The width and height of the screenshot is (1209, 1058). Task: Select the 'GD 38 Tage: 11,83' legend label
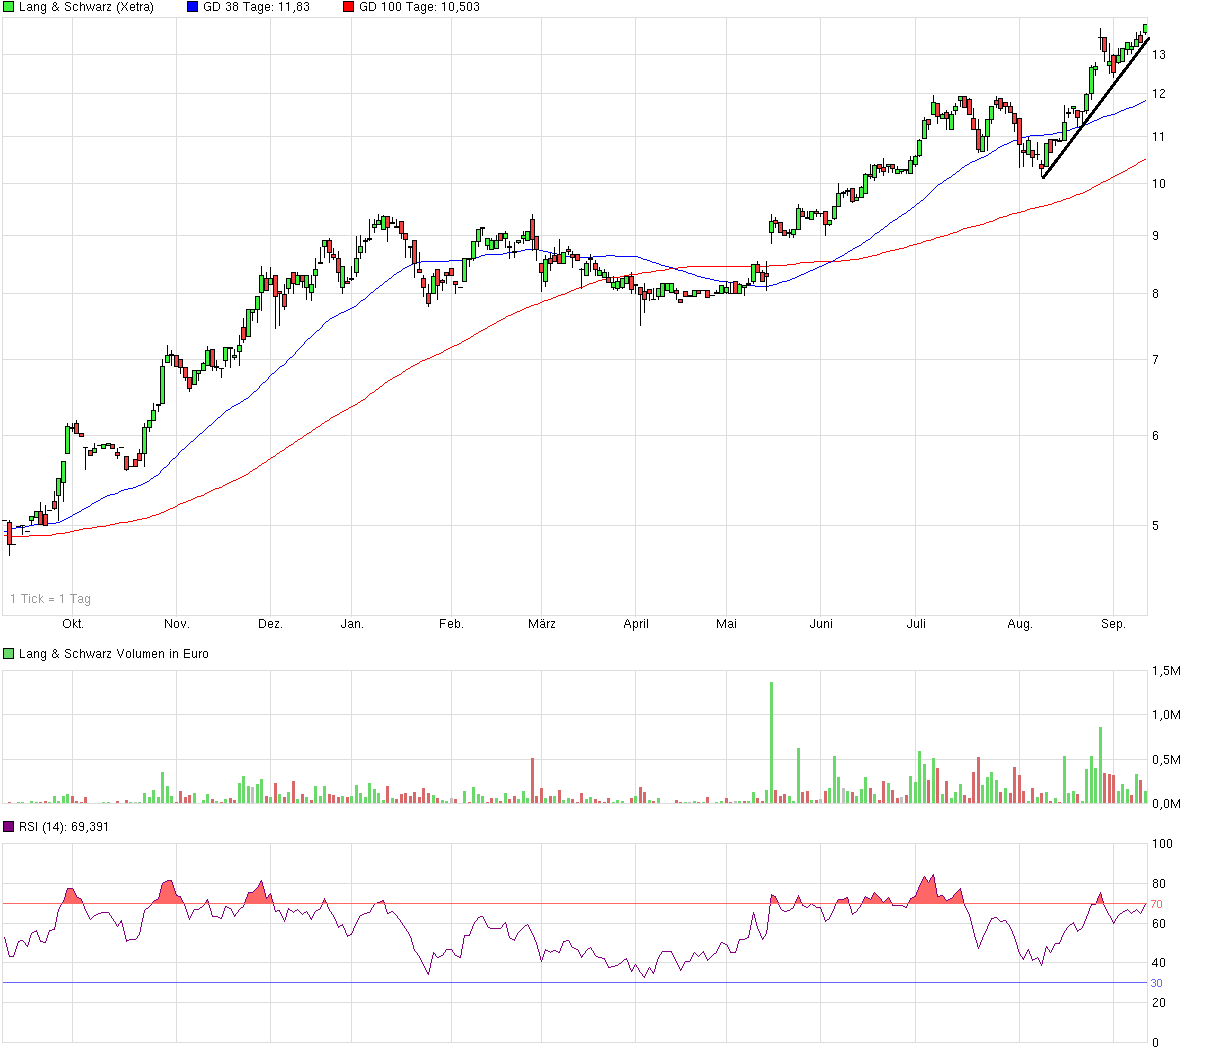(x=256, y=7)
